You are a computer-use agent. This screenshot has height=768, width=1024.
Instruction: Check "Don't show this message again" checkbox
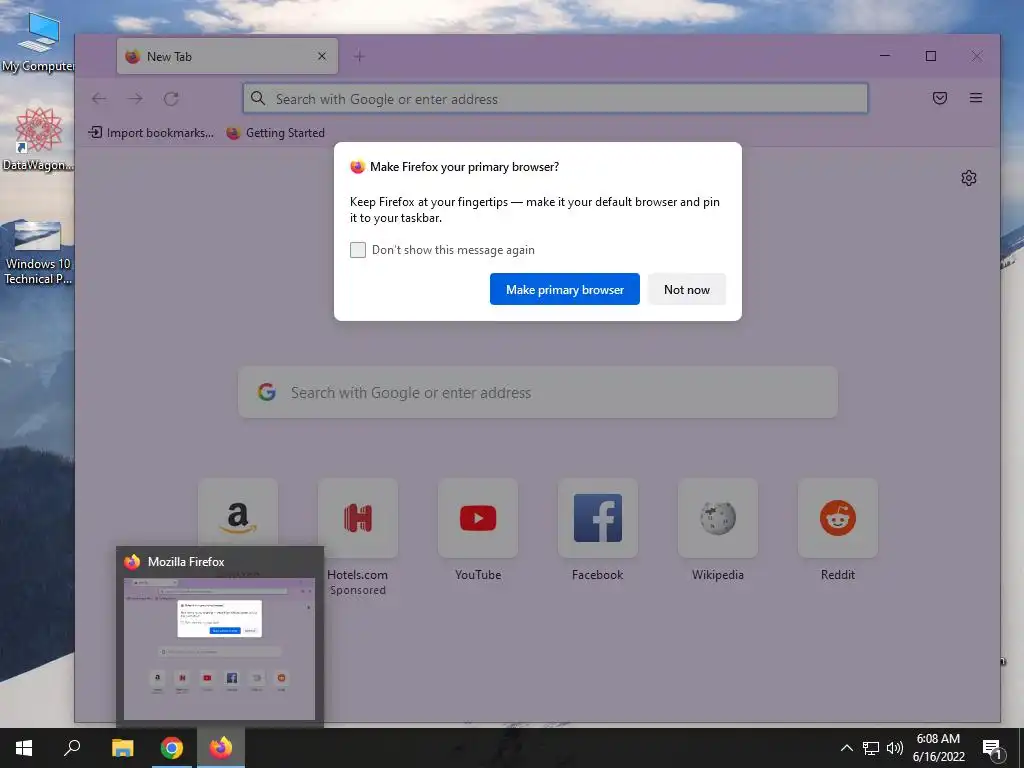point(358,249)
